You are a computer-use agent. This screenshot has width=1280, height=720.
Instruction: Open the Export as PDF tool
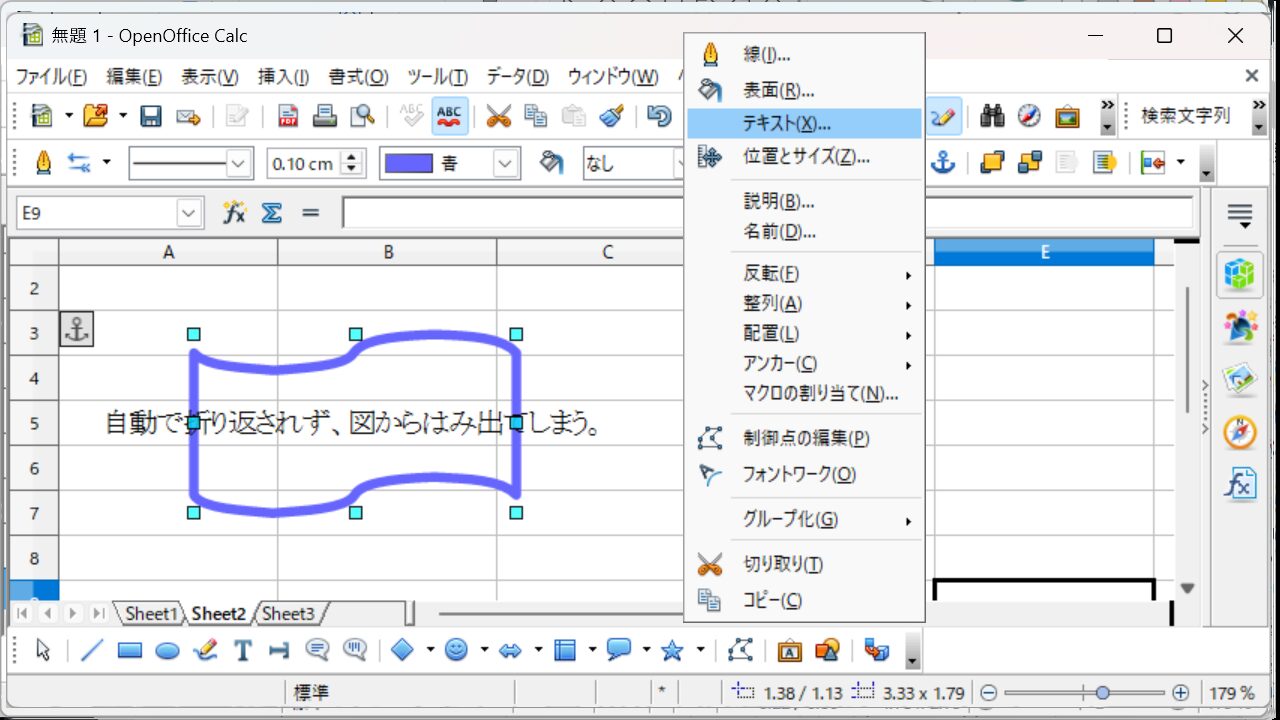click(288, 116)
